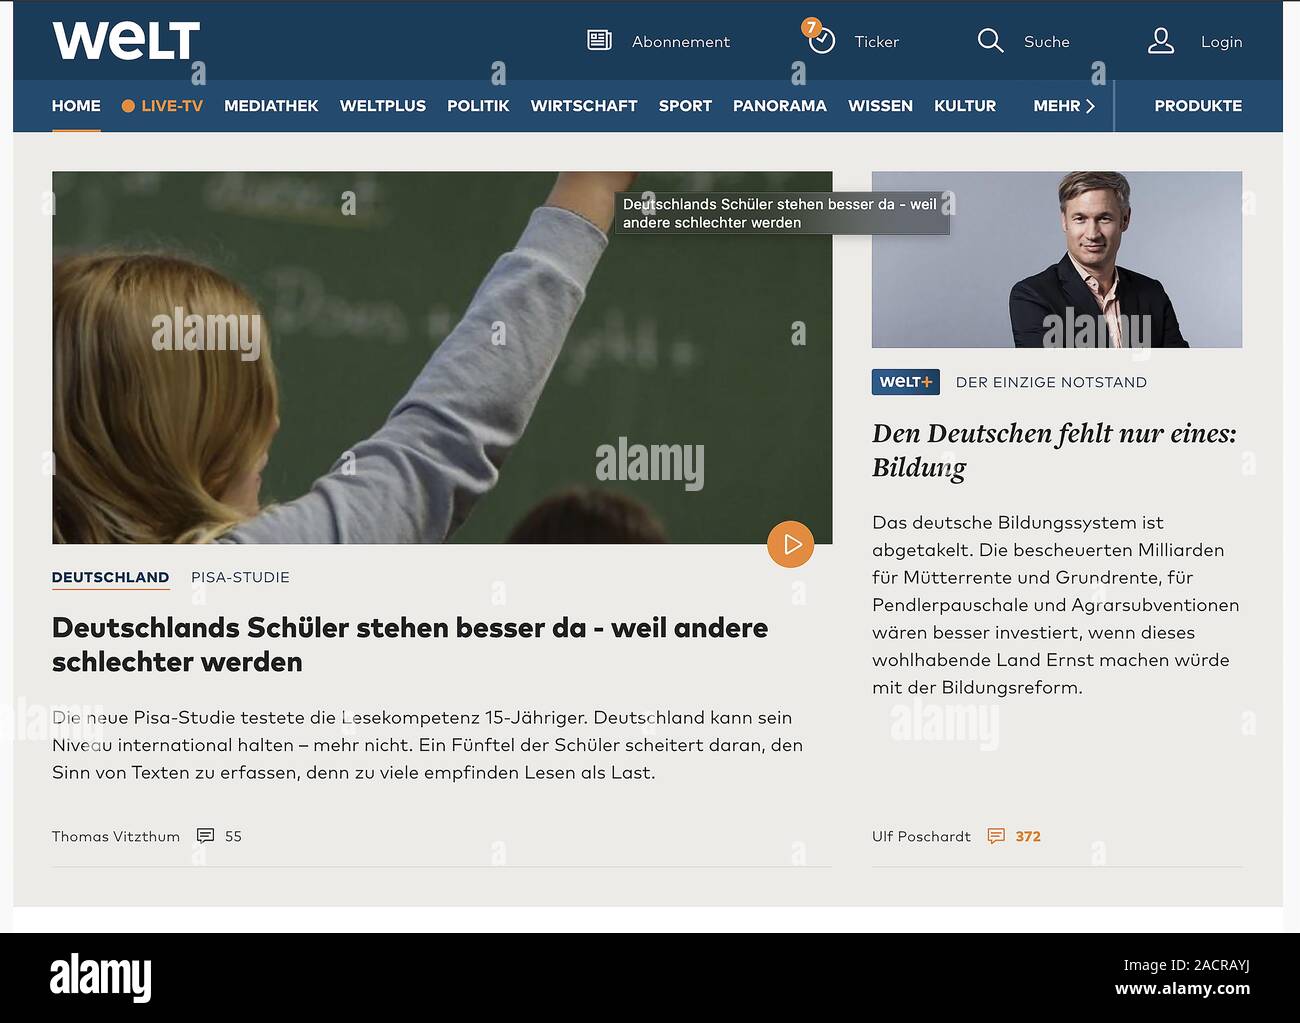Viewport: 1300px width, 1023px height.
Task: Click author name Thomas Vitzthum
Action: (116, 837)
